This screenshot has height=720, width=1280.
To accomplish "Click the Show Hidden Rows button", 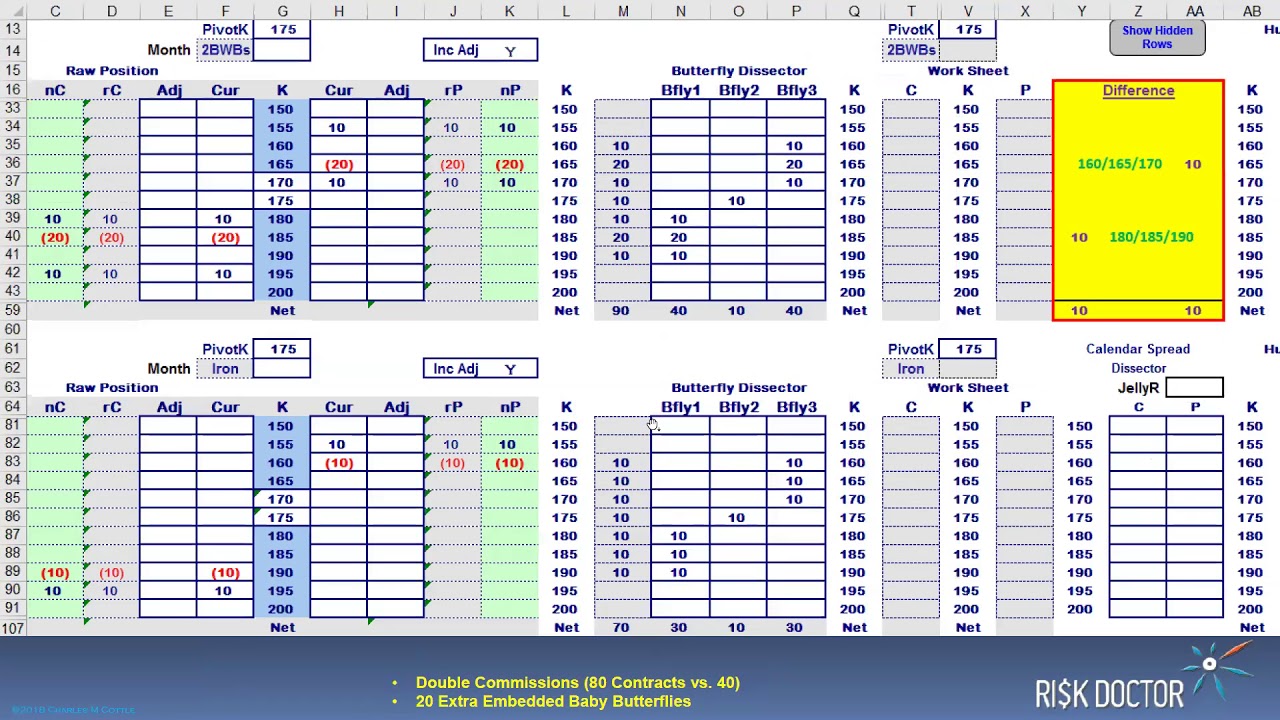I will [x=1157, y=38].
